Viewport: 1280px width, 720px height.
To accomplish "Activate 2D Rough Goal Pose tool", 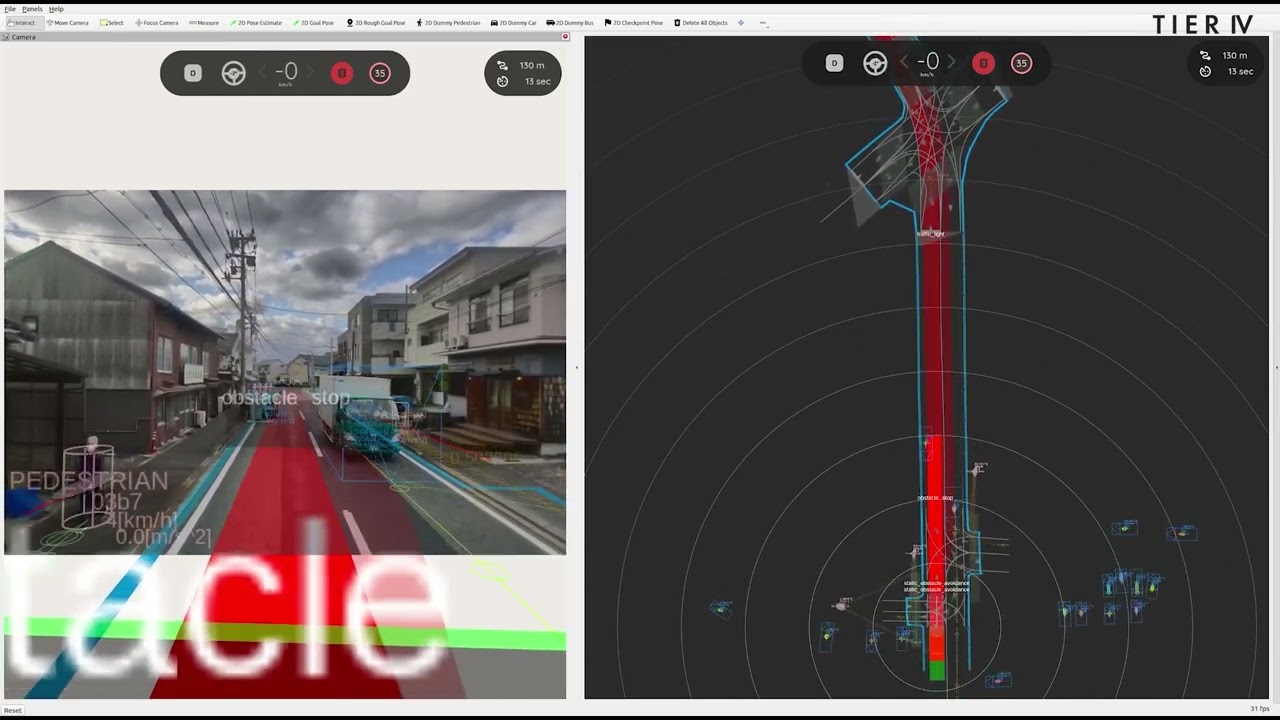I will [376, 22].
